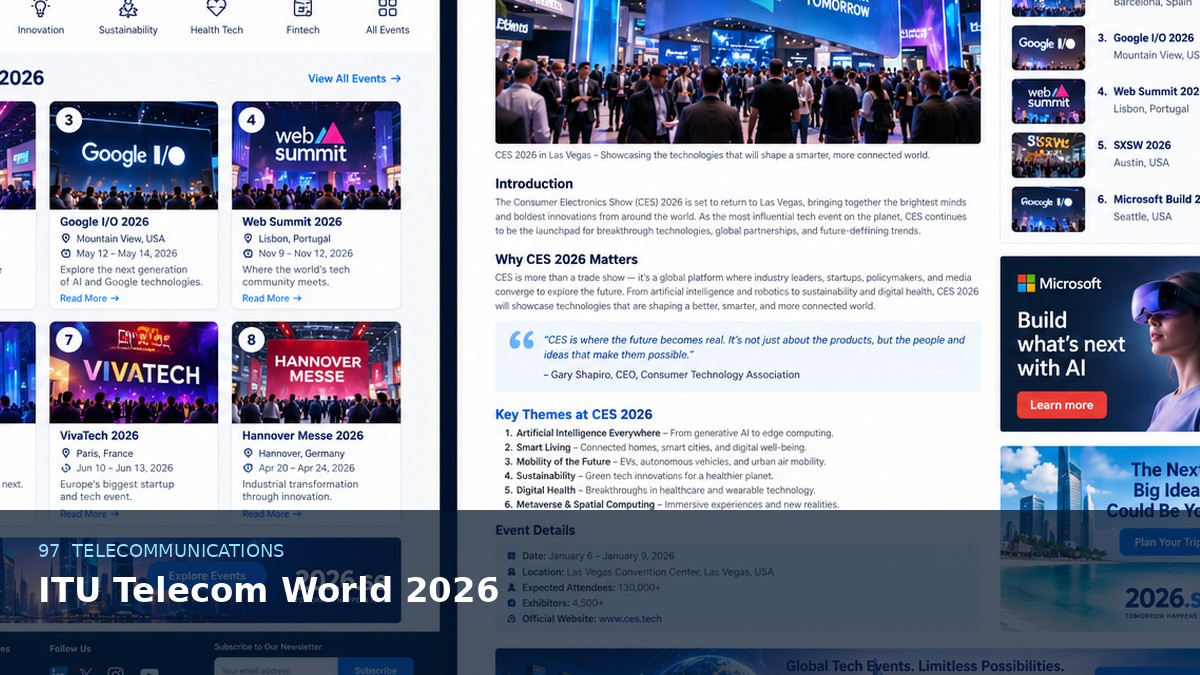Click the Microsoft 'Build what's next with AI' ad
Image resolution: width=1200 pixels, height=675 pixels.
1100,344
